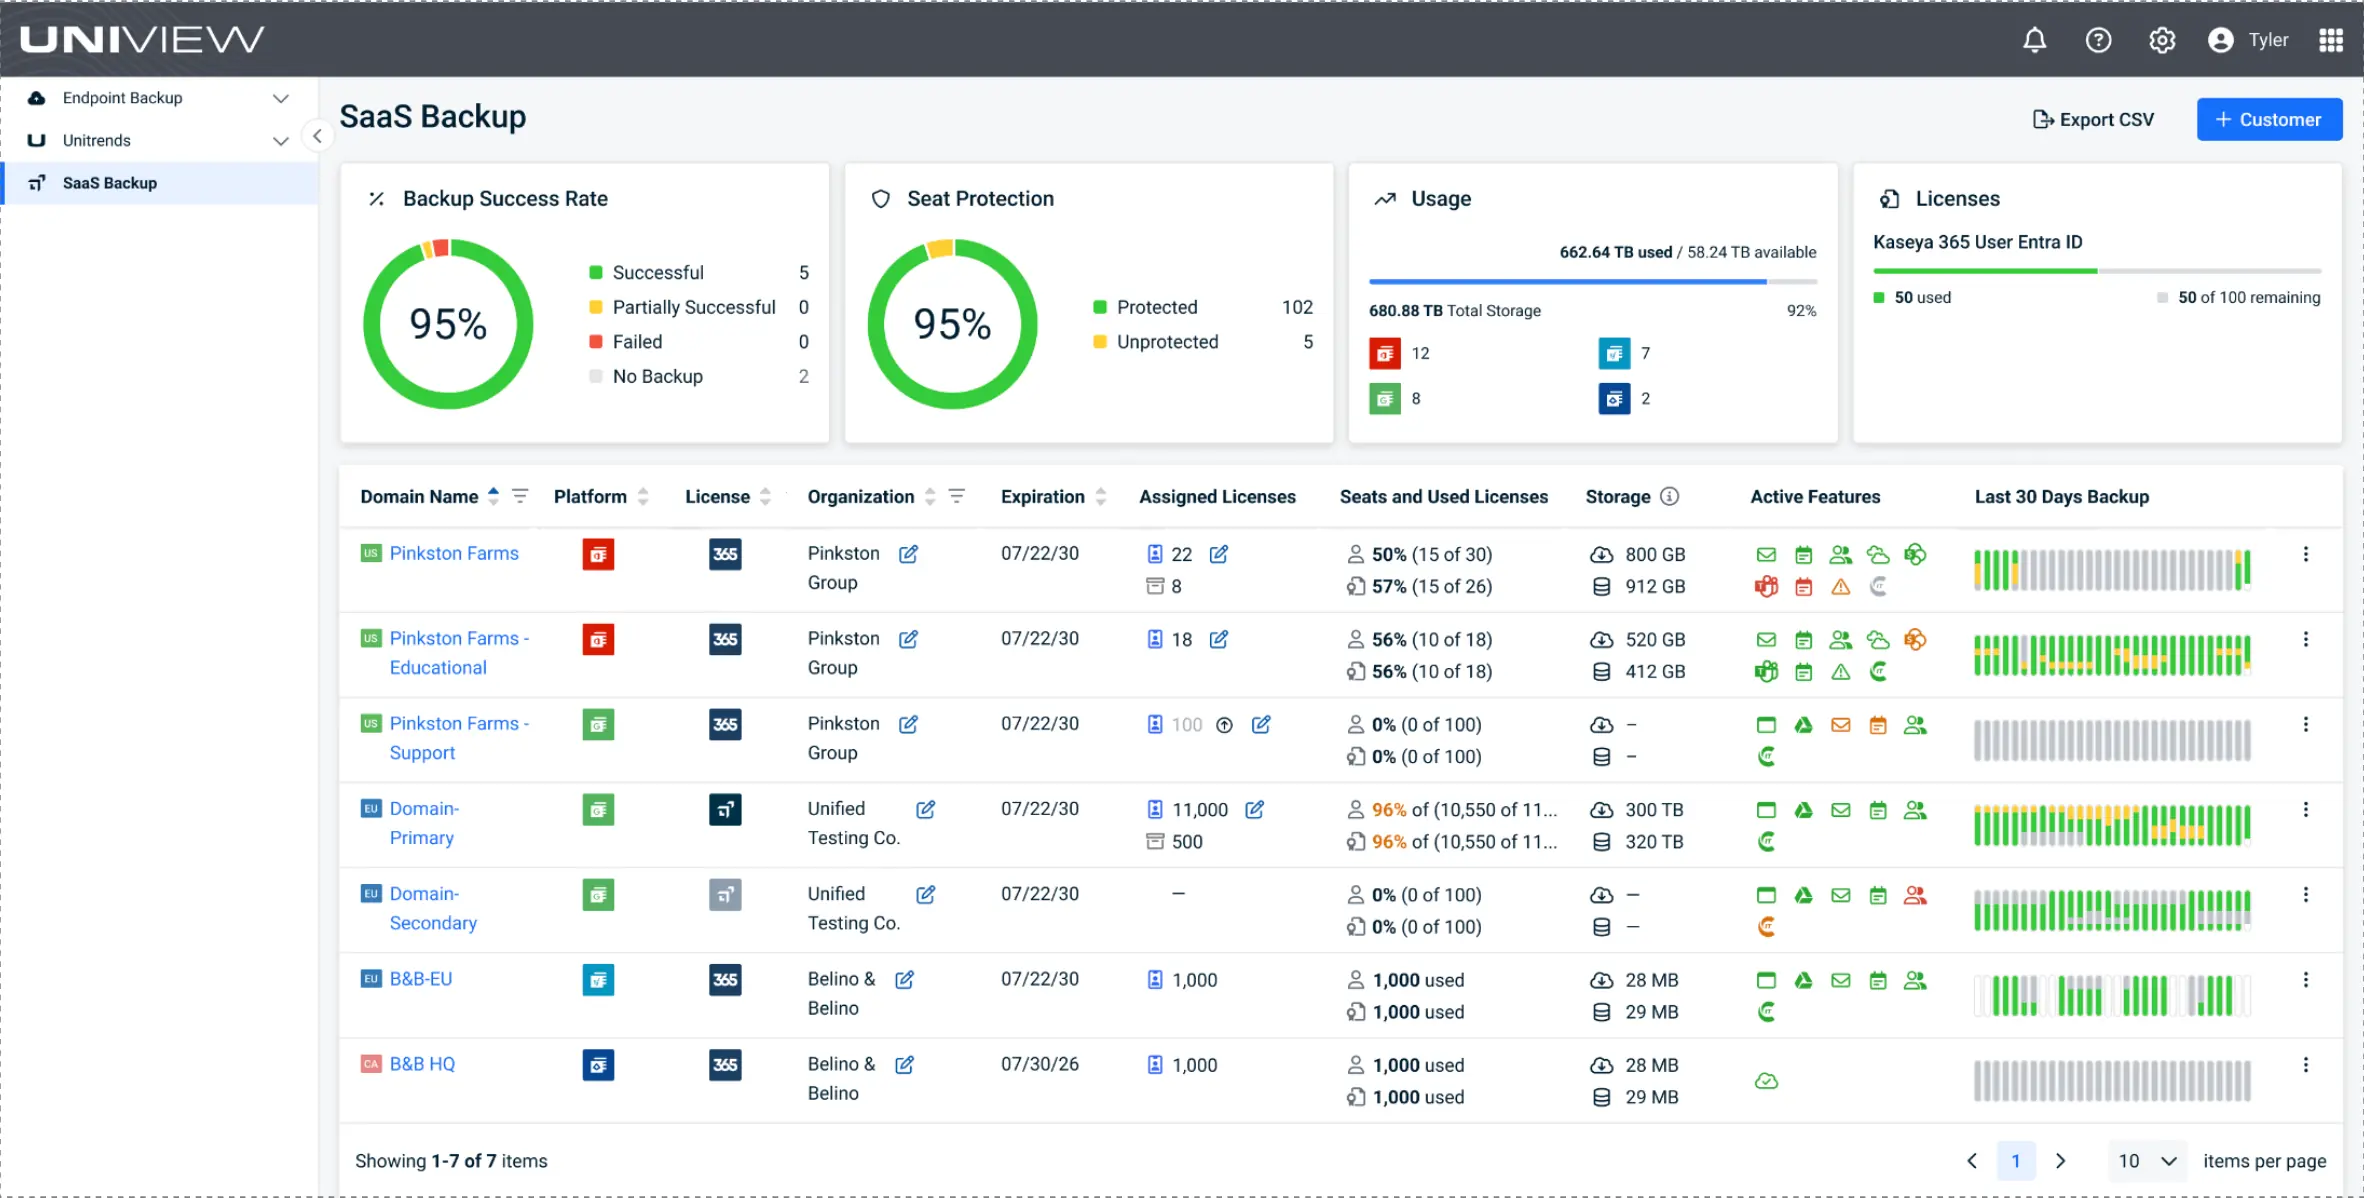The height and width of the screenshot is (1198, 2364).
Task: Sort by Domain Name column
Action: [493, 496]
